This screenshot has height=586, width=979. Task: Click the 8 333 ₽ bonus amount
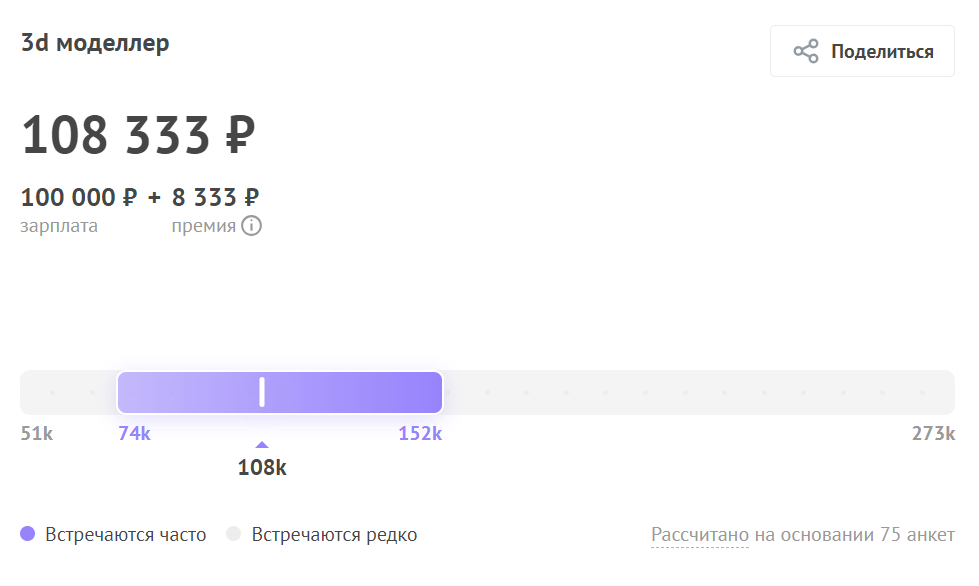215,197
